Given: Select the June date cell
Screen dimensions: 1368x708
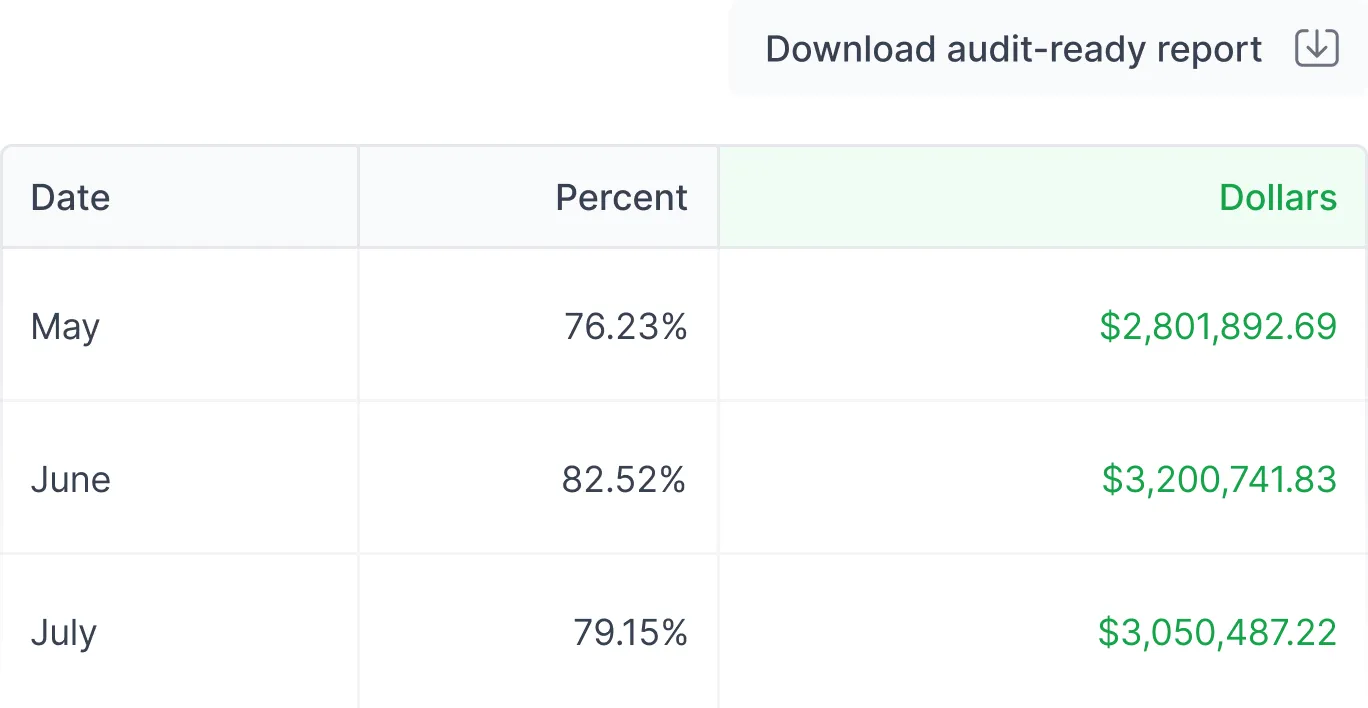Looking at the screenshot, I should [70, 479].
